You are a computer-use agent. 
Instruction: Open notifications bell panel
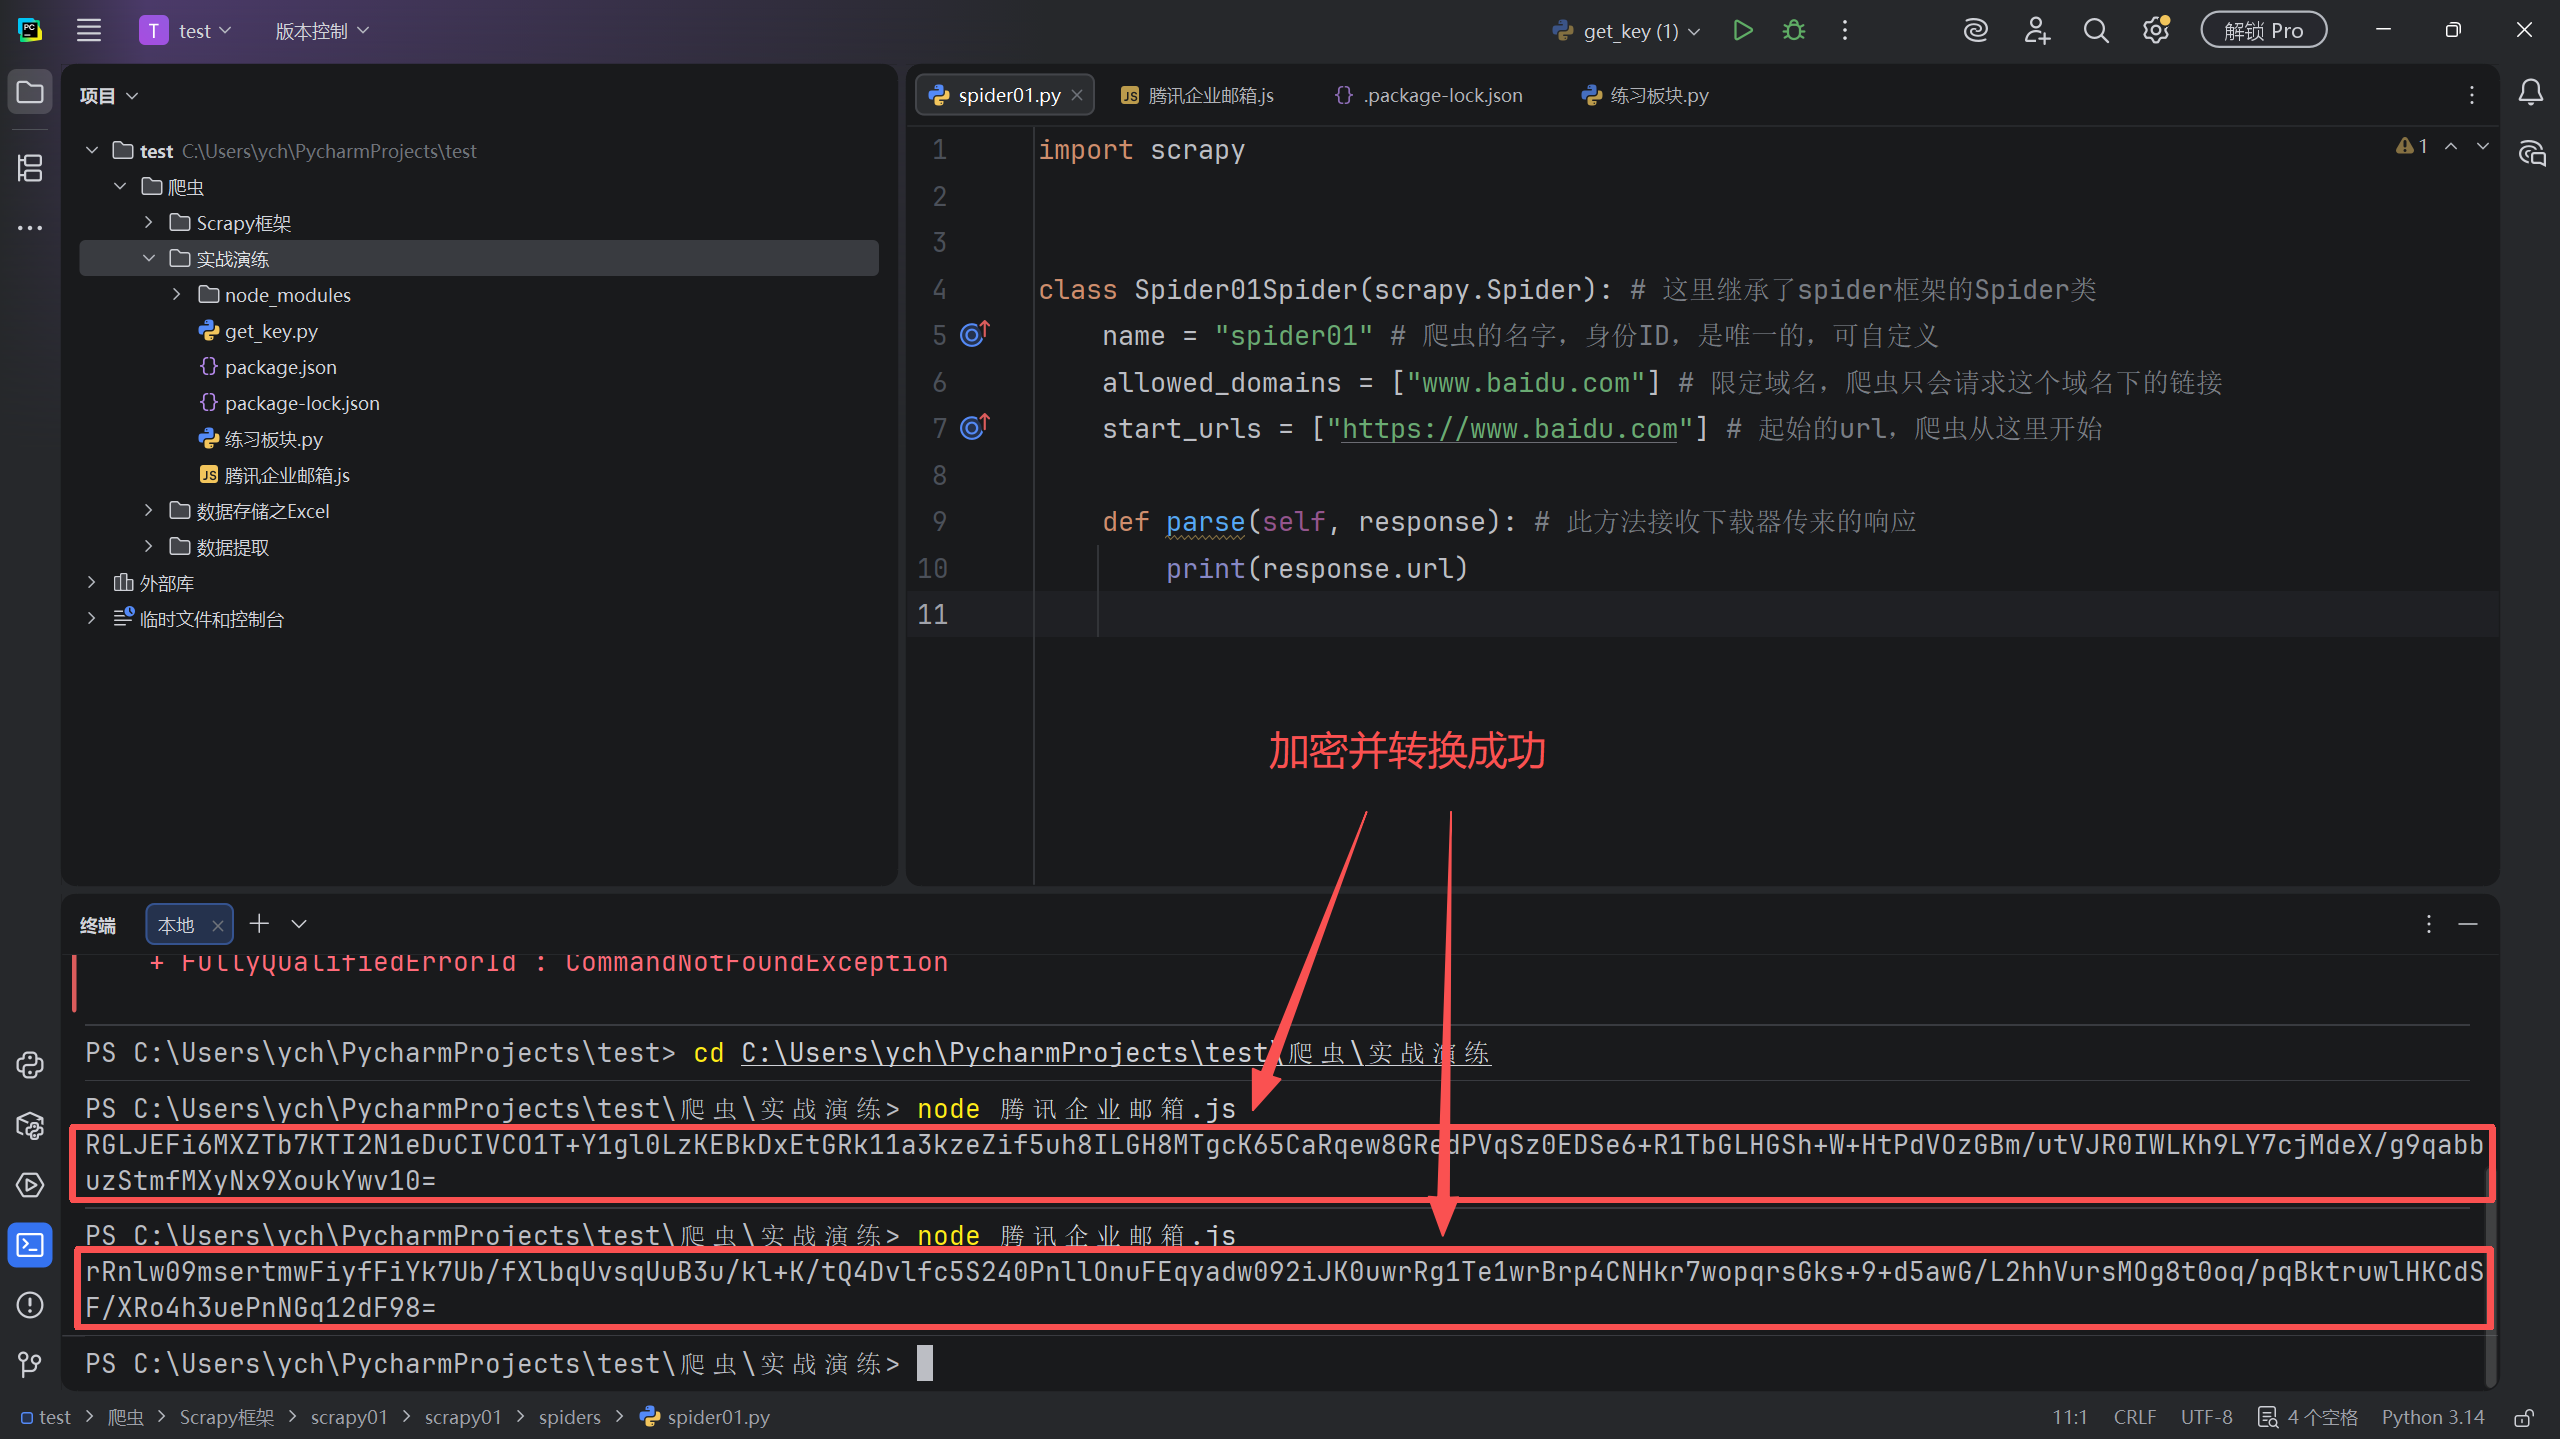click(2531, 93)
